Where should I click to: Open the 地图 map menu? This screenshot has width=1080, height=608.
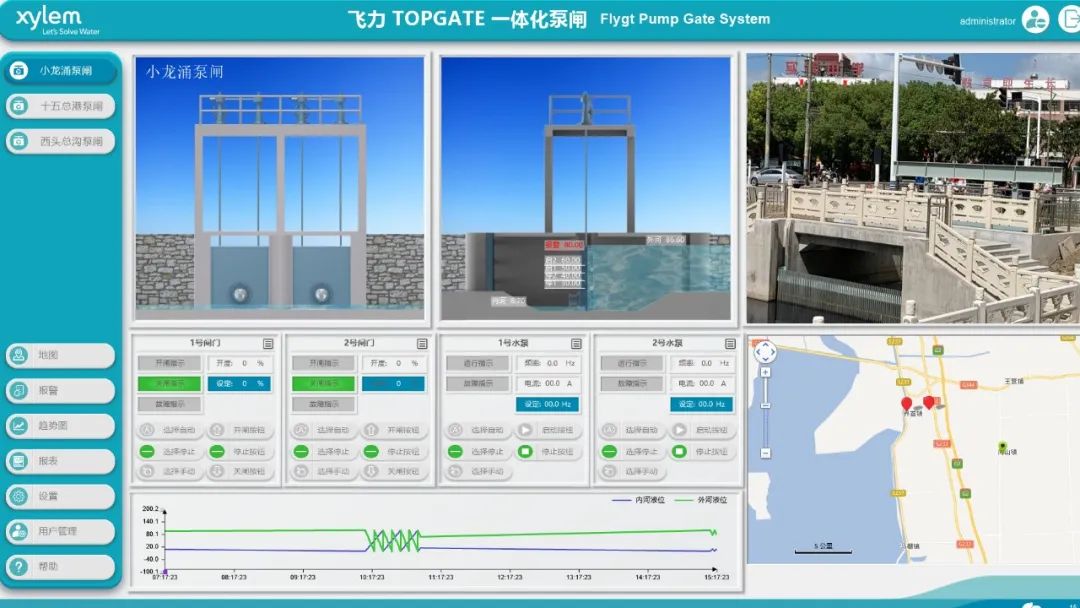coord(61,355)
